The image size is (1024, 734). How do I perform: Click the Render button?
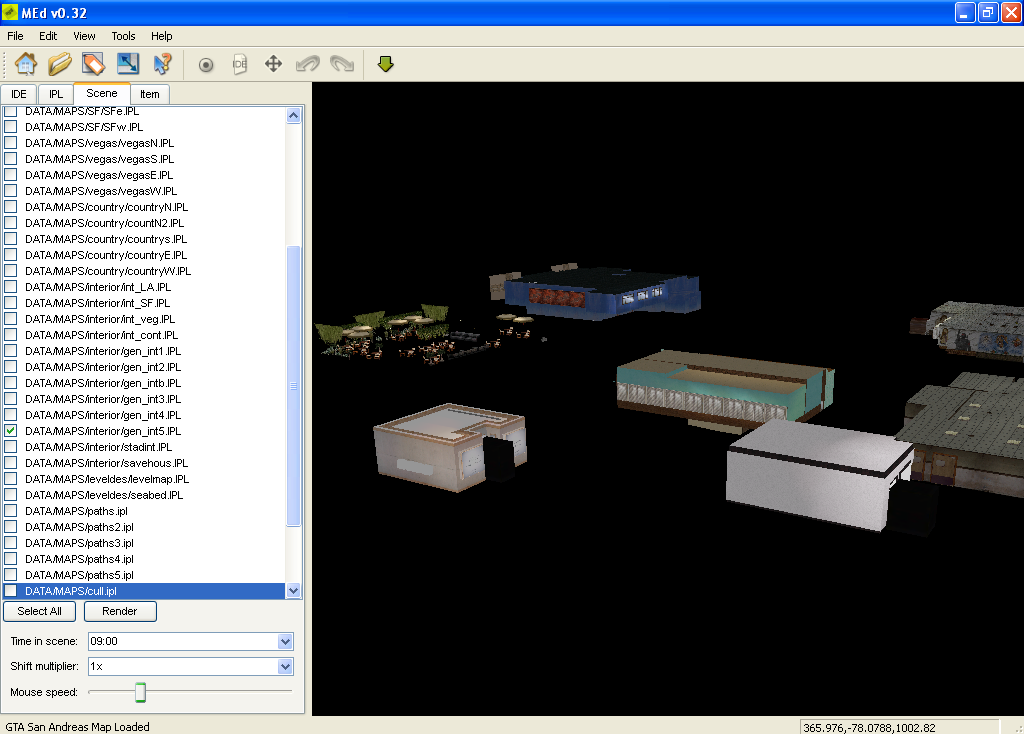click(x=120, y=611)
